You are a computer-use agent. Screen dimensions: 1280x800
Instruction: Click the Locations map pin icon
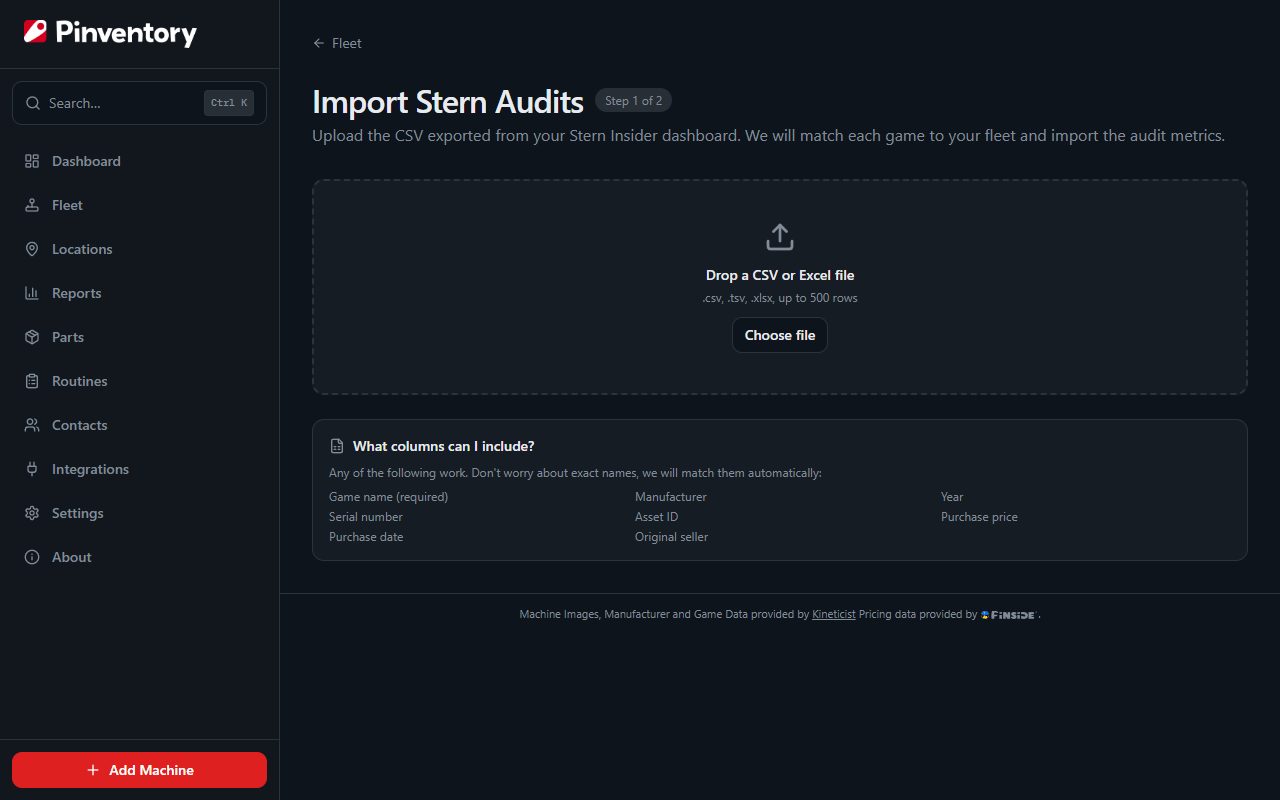point(32,249)
